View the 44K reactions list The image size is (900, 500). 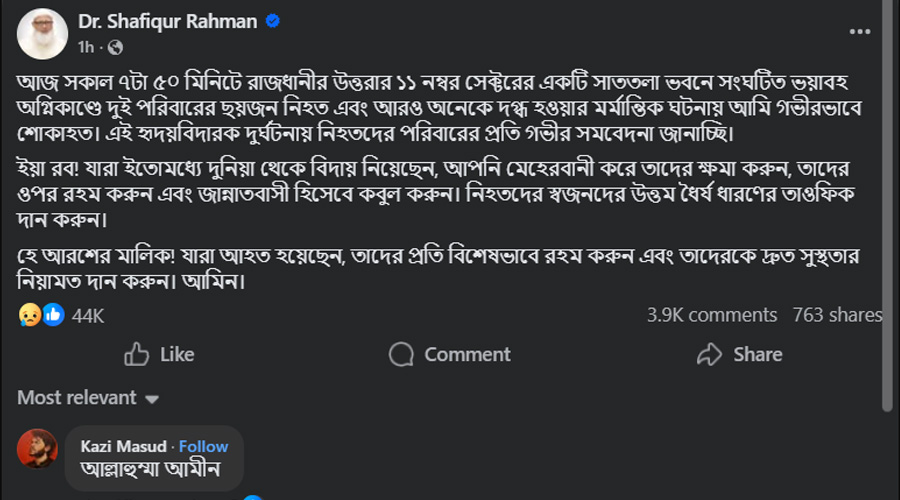[88, 316]
